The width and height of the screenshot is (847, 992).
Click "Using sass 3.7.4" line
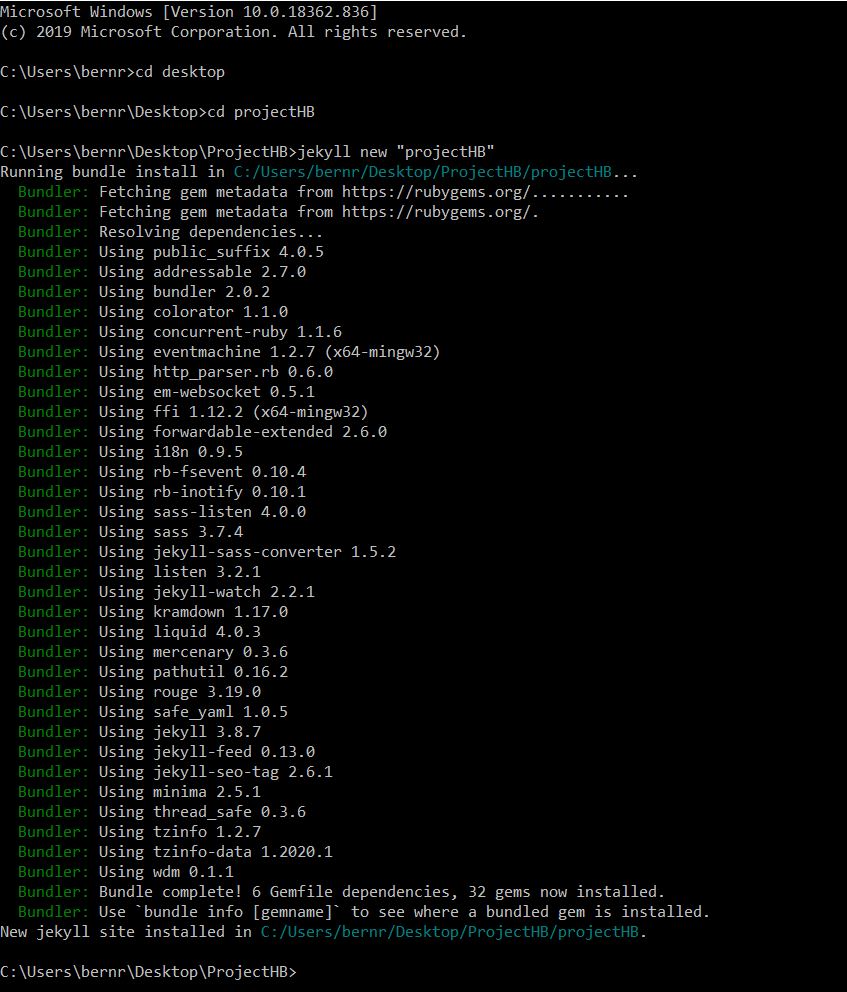pyautogui.click(x=130, y=532)
